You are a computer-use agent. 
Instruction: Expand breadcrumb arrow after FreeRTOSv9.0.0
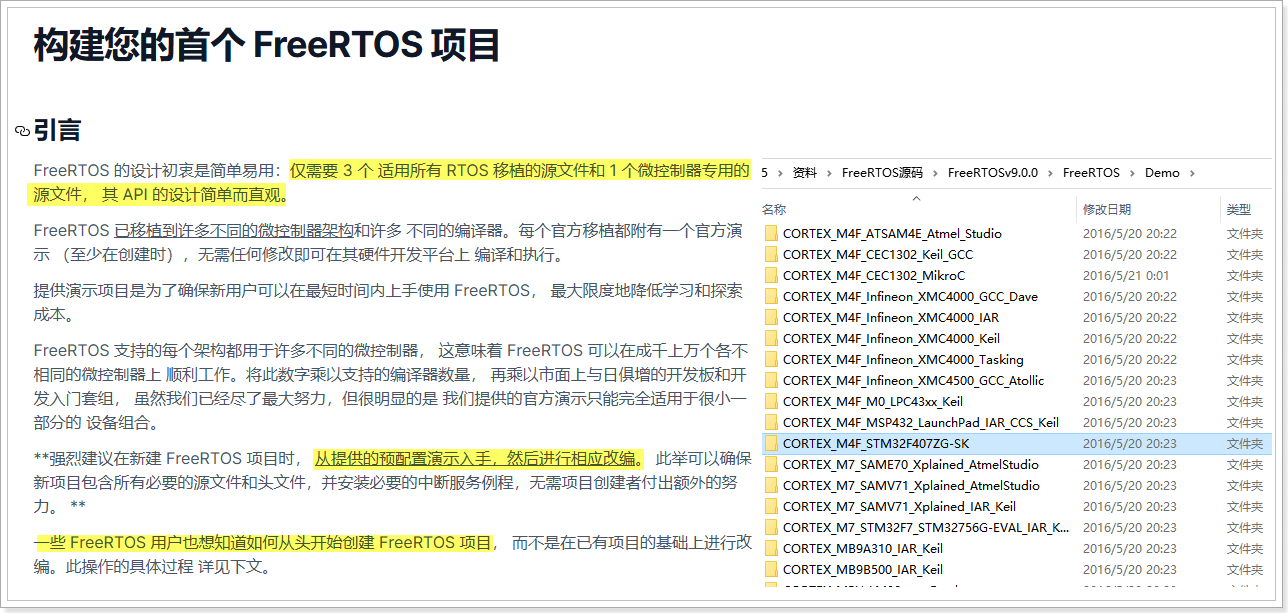(1050, 173)
